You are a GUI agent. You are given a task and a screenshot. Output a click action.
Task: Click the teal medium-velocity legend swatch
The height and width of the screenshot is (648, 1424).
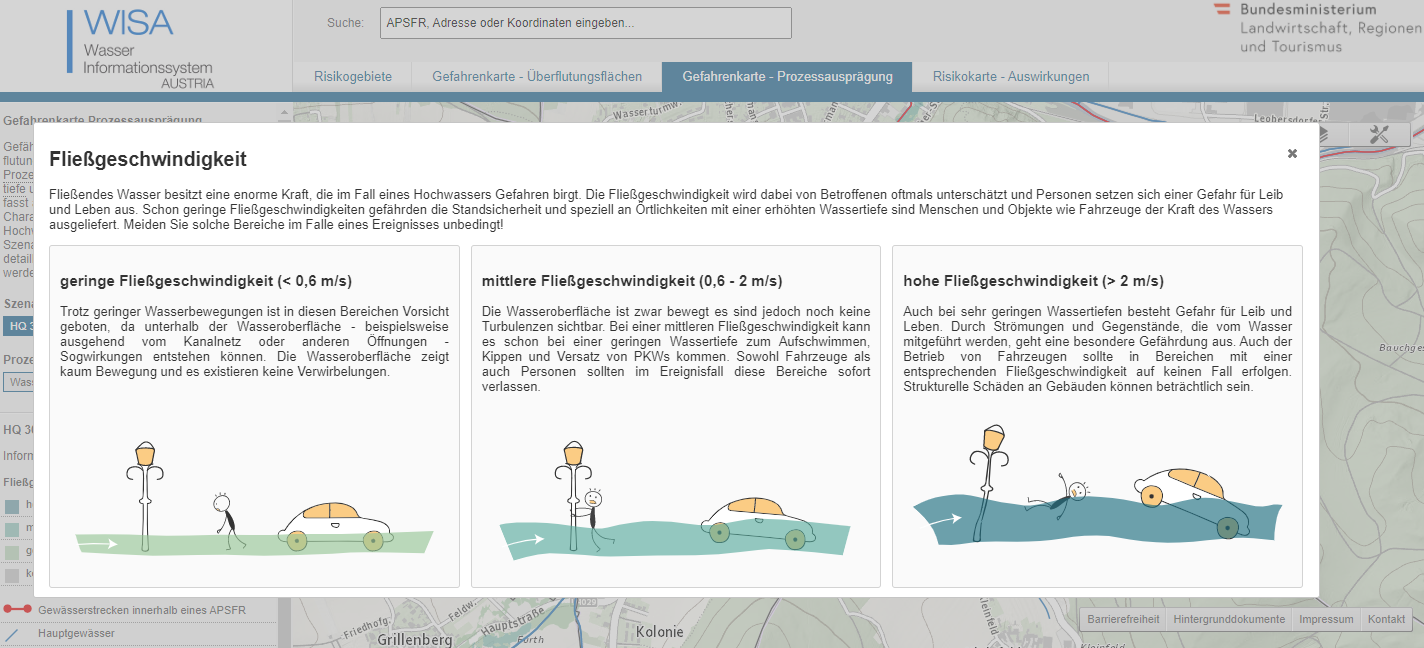point(12,529)
